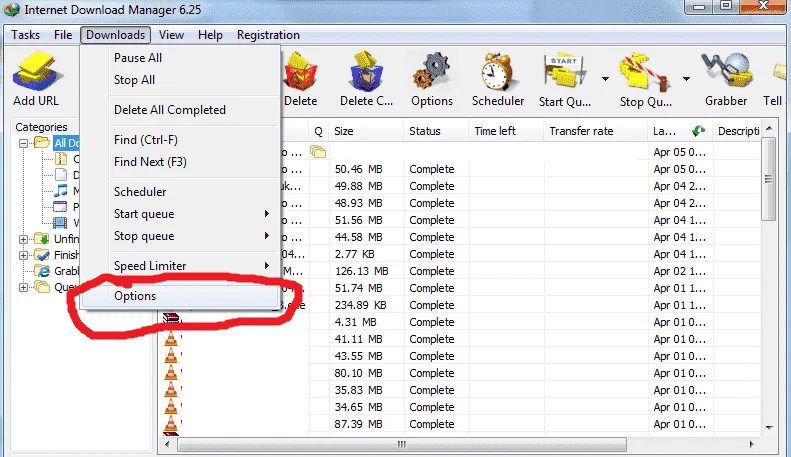The height and width of the screenshot is (457, 791).
Task: Open Options from the gear toolbar icon
Action: [x=432, y=73]
